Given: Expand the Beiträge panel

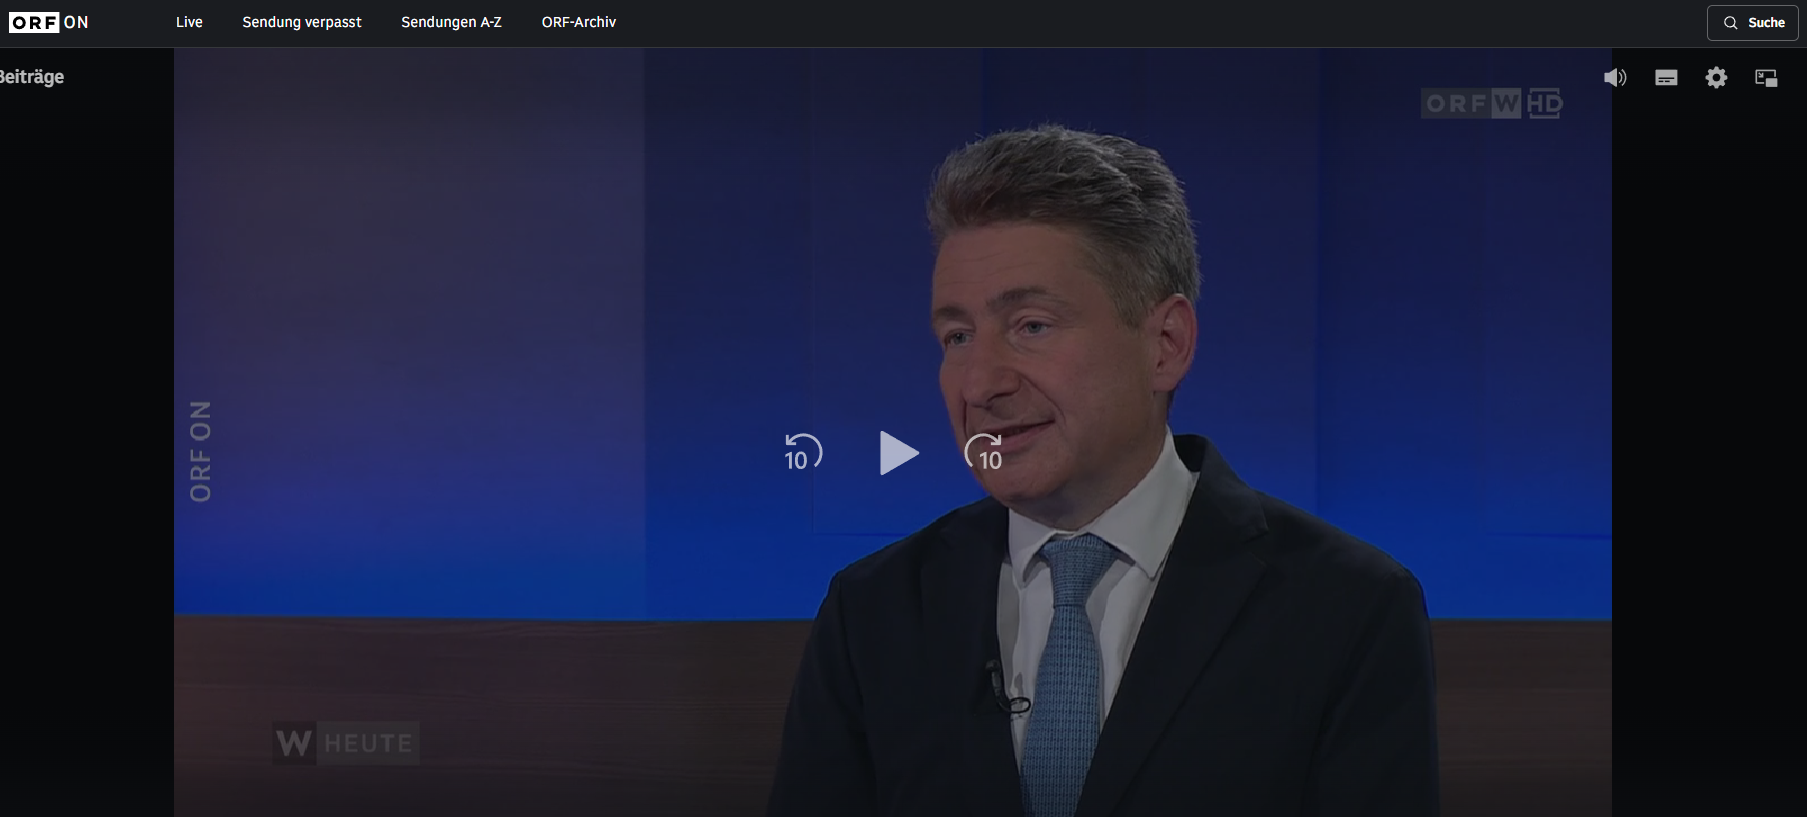Looking at the screenshot, I should [x=32, y=77].
